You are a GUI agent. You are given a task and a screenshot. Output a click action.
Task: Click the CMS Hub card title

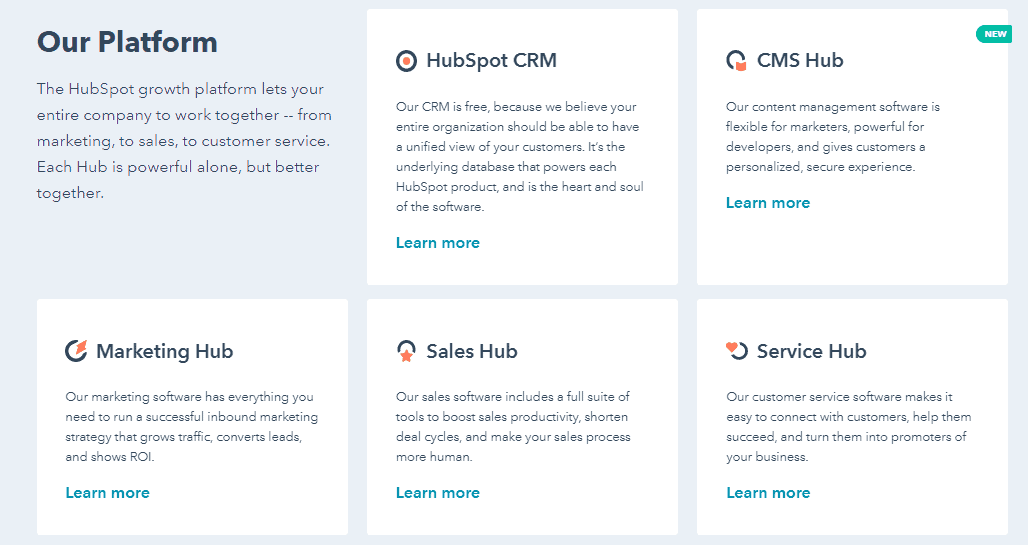[800, 60]
